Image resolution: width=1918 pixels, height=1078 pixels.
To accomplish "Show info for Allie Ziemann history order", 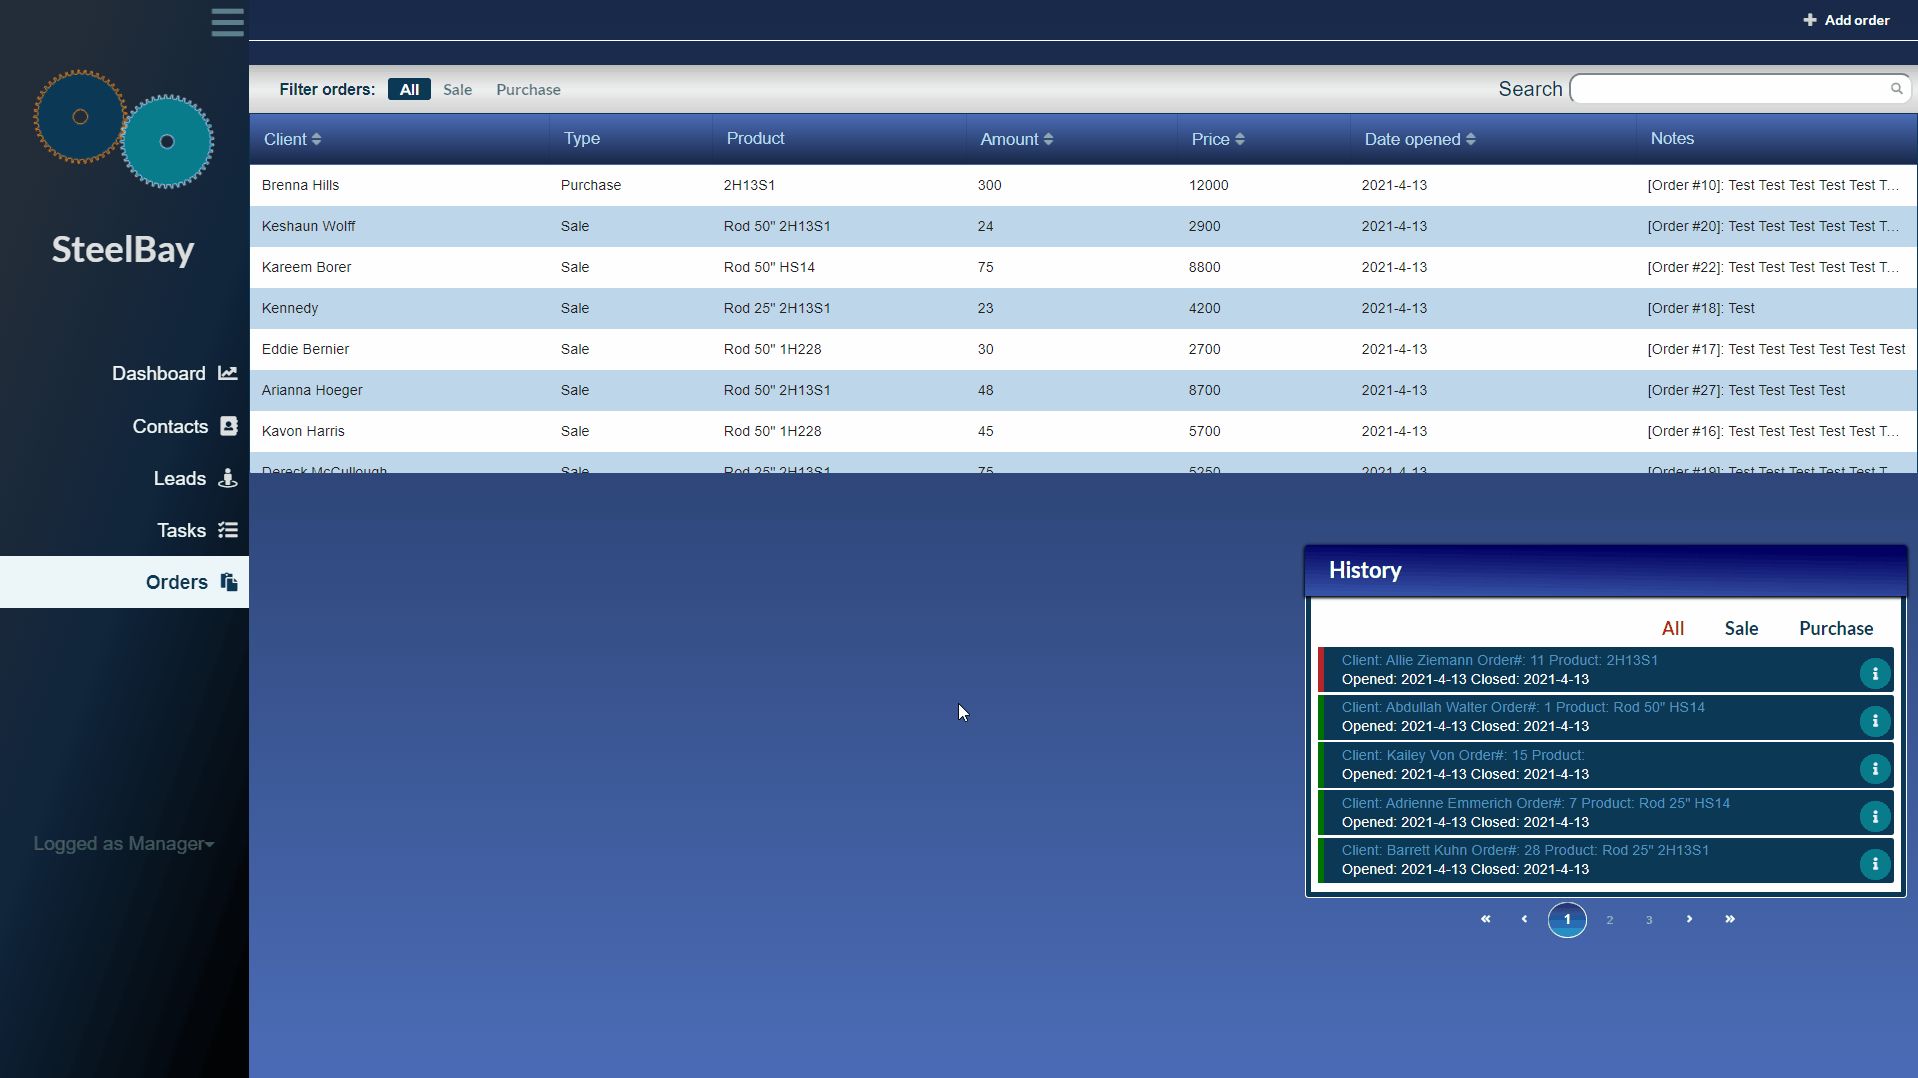I will point(1875,674).
